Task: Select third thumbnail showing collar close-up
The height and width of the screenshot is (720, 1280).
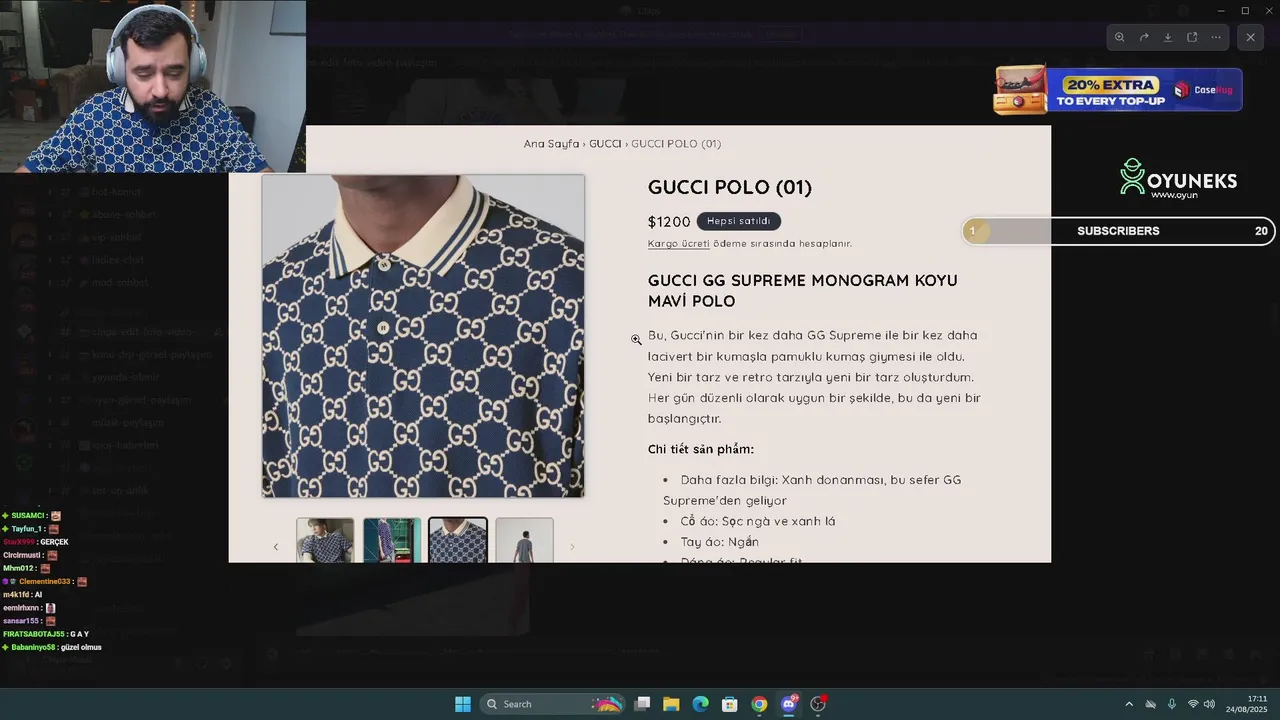Action: pyautogui.click(x=458, y=540)
